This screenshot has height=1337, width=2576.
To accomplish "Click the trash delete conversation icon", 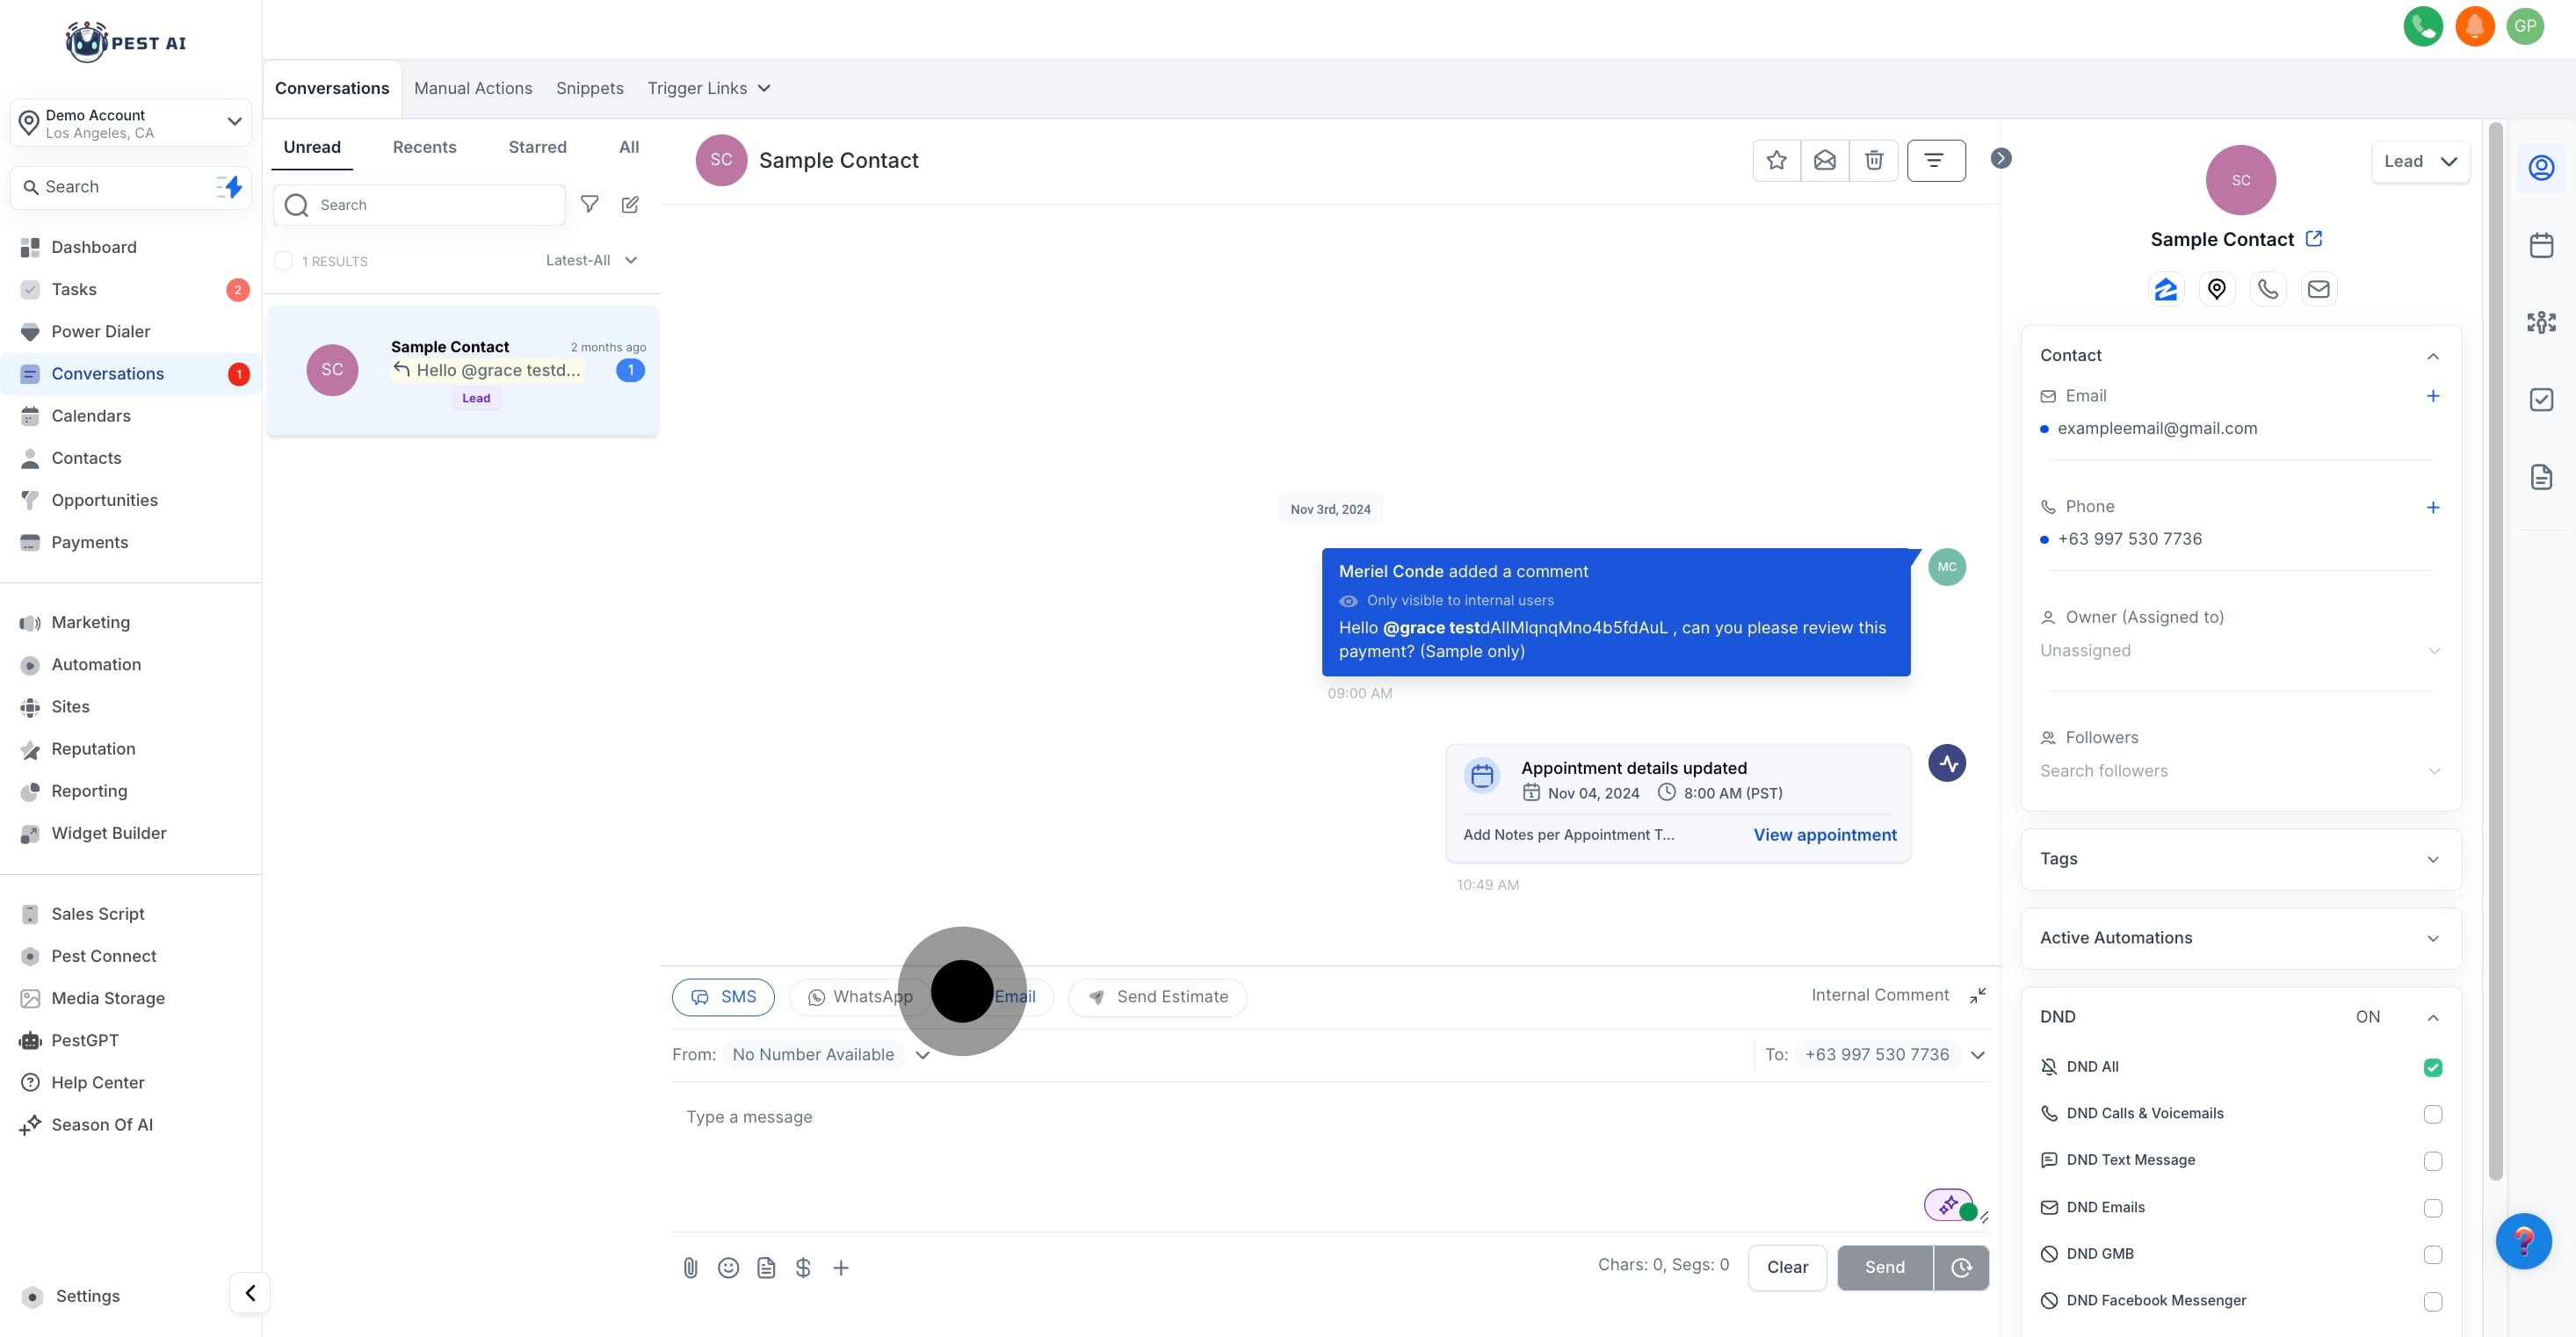I will [1874, 160].
